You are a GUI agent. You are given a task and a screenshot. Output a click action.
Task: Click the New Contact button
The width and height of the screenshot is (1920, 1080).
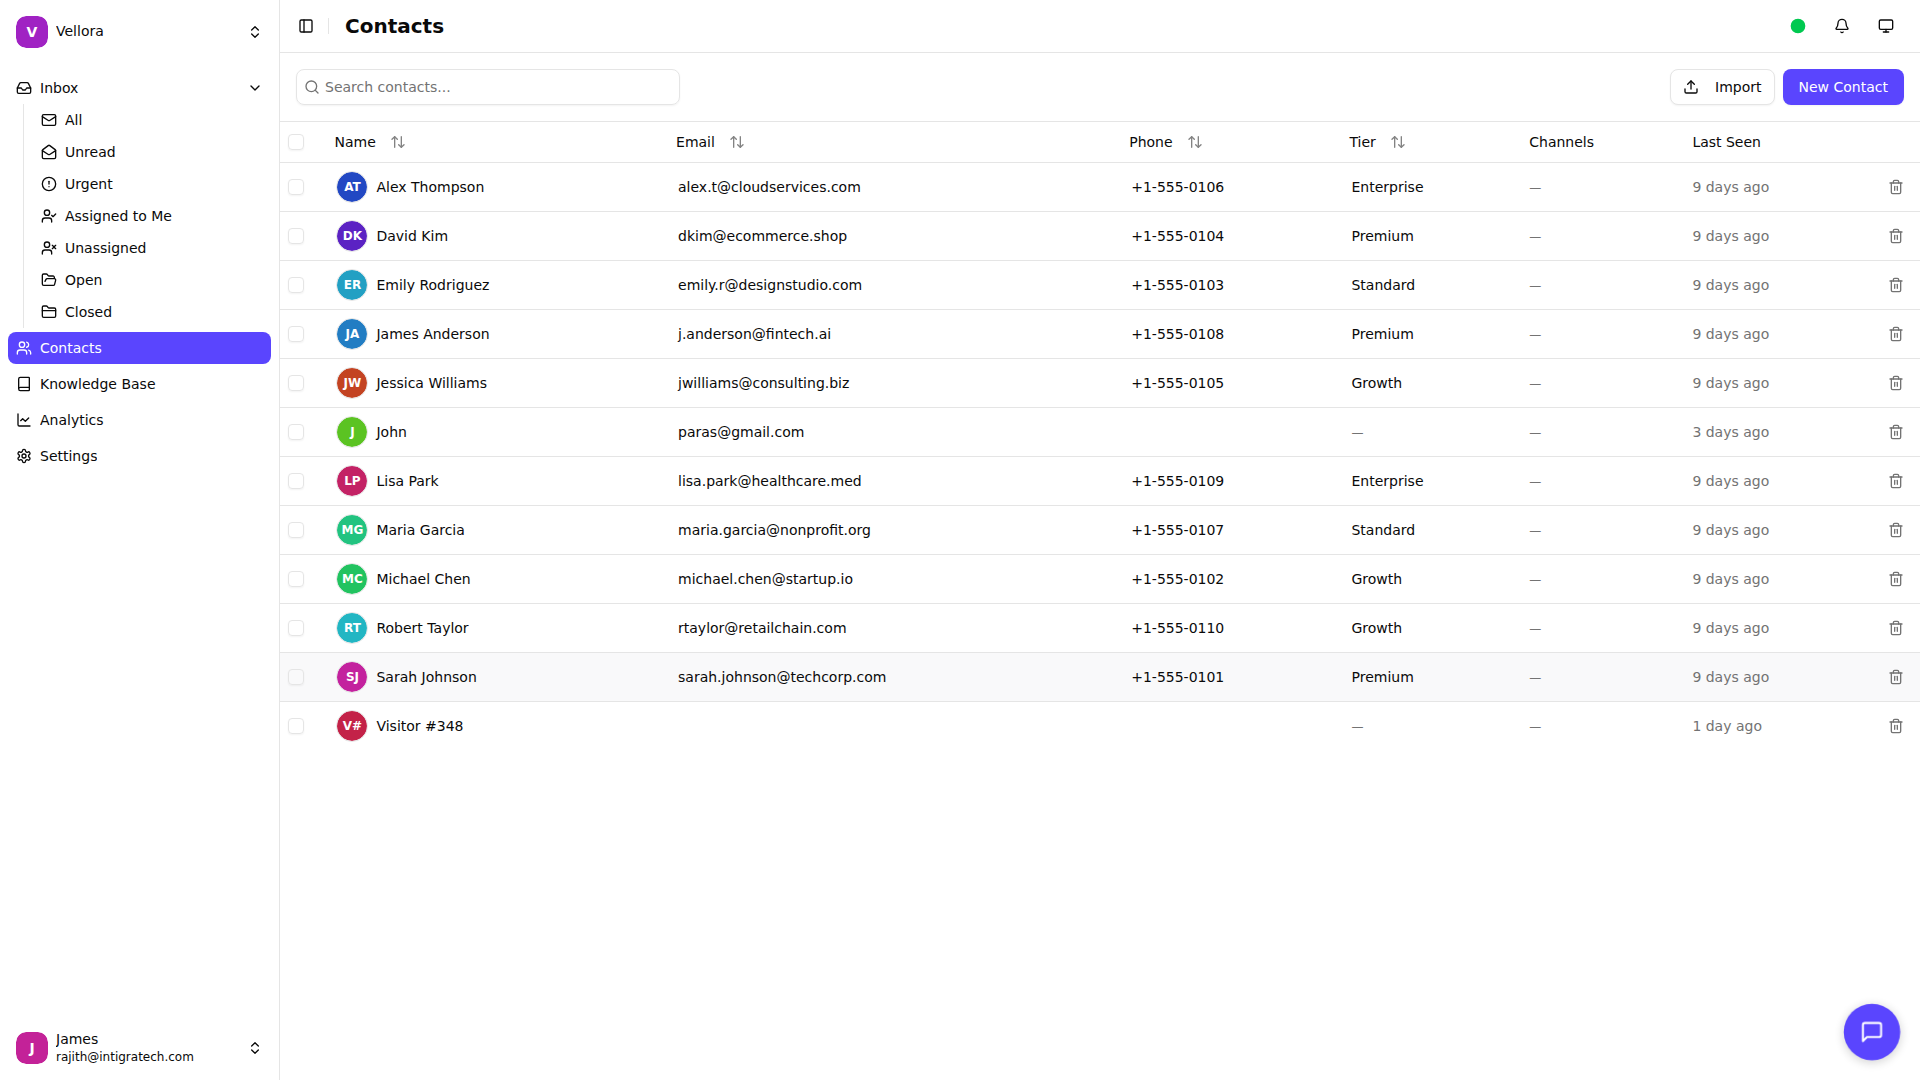1843,87
